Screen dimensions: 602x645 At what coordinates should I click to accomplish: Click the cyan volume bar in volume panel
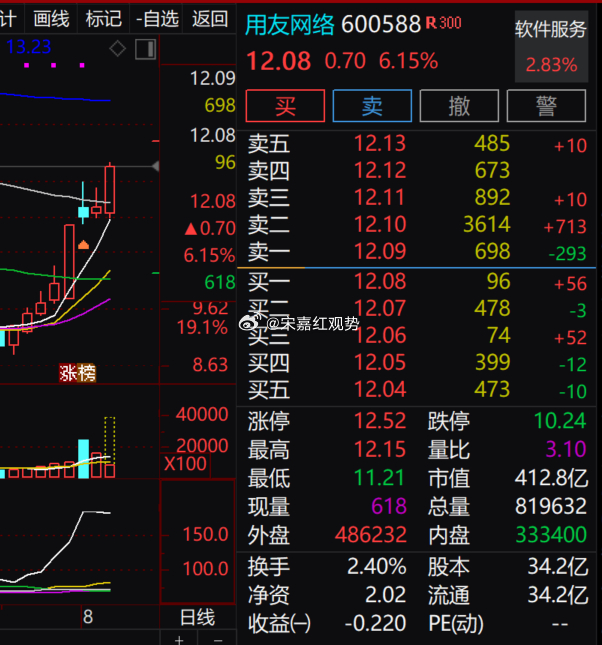click(84, 459)
